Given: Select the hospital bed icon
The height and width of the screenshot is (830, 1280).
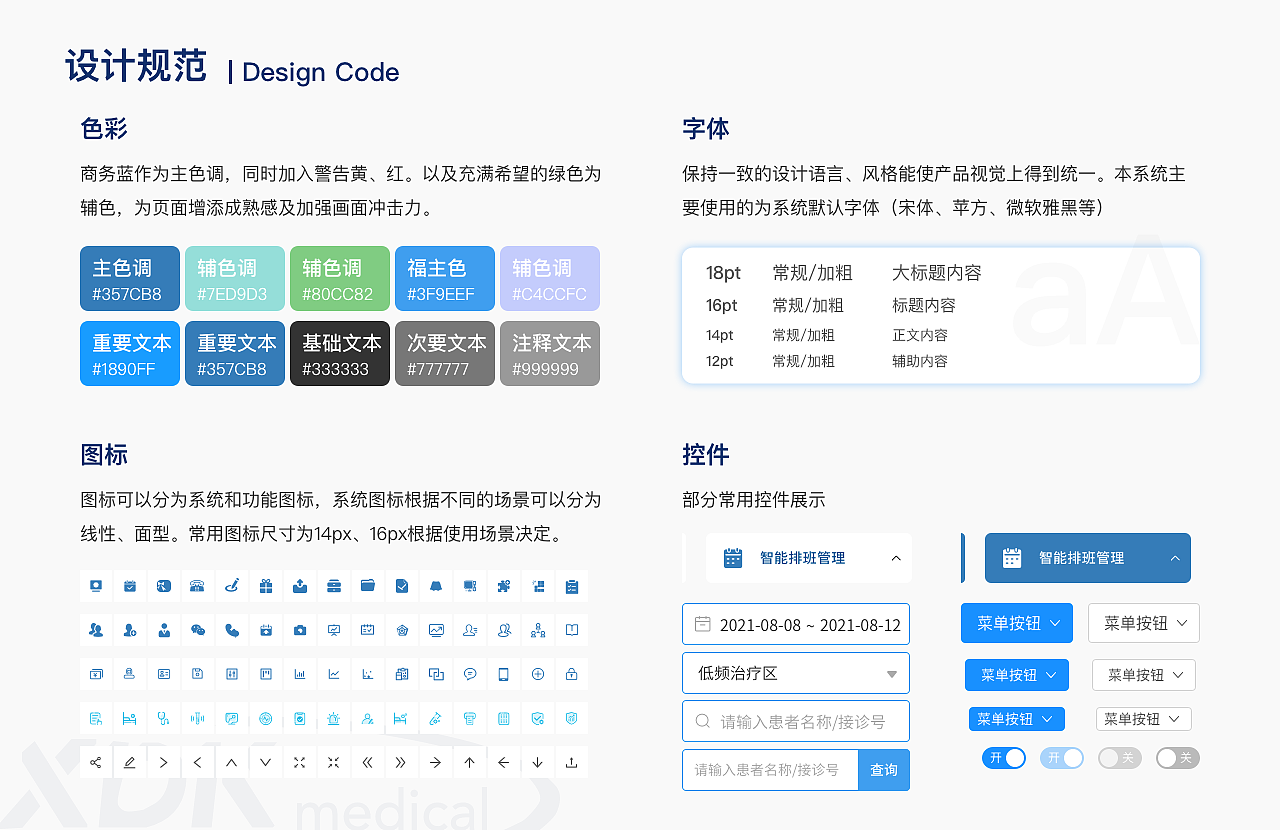Looking at the screenshot, I should click(x=129, y=719).
